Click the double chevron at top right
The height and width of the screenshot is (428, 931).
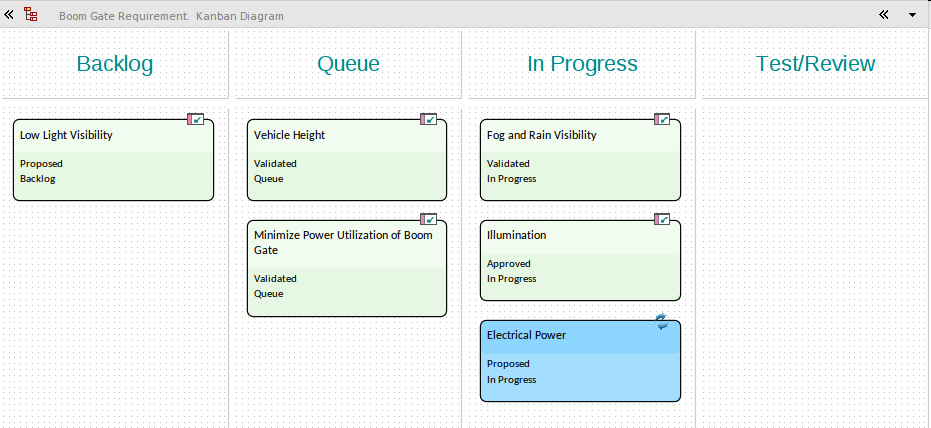[883, 15]
